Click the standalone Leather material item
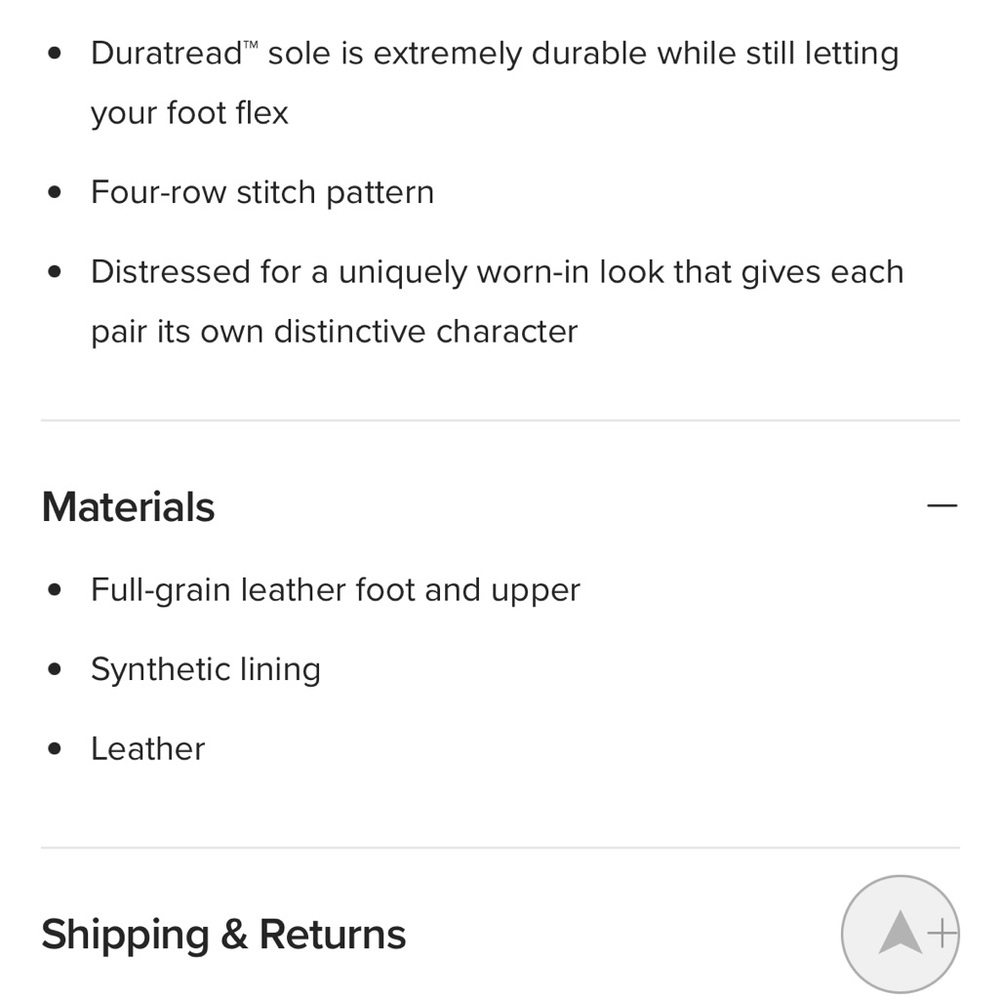The image size is (1000, 1000). [x=148, y=749]
